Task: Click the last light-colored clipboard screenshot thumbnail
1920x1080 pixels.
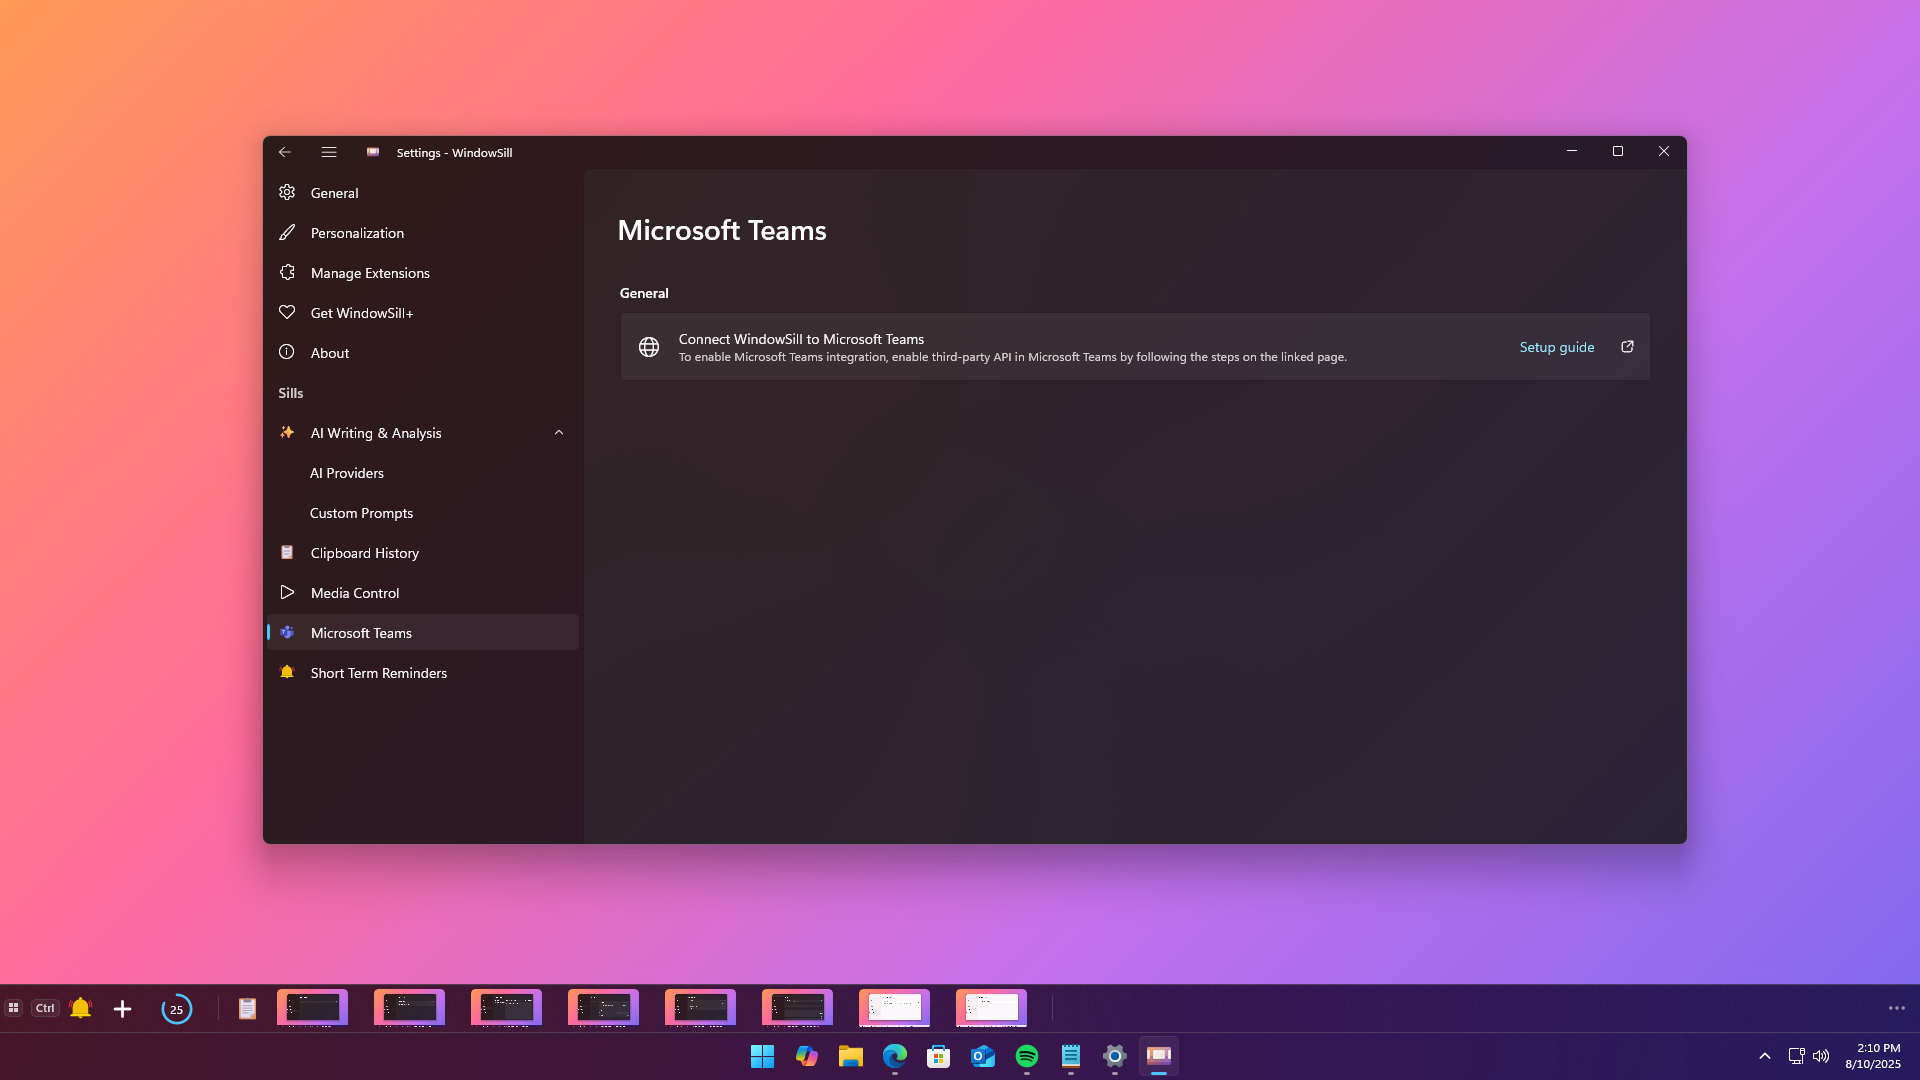Action: coord(991,1007)
